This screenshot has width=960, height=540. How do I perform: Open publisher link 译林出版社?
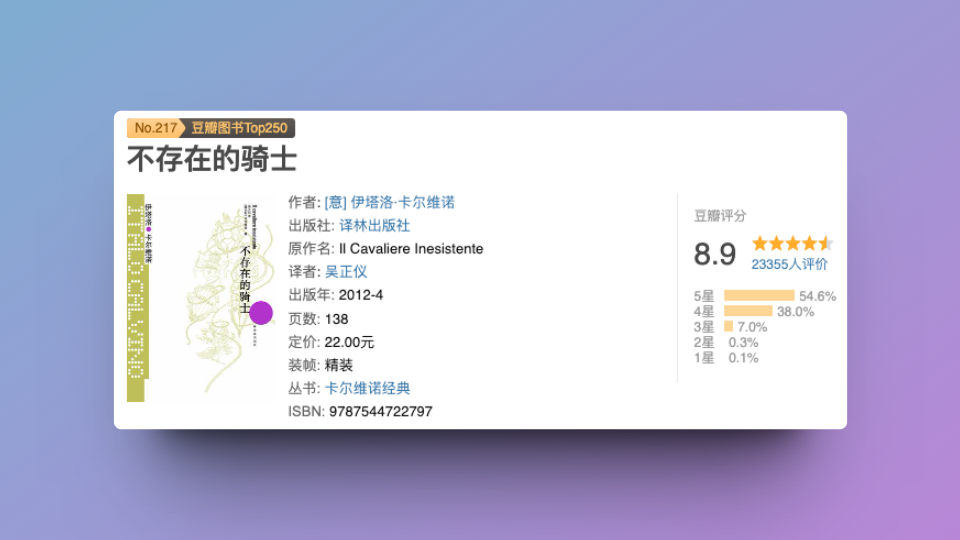point(374,225)
